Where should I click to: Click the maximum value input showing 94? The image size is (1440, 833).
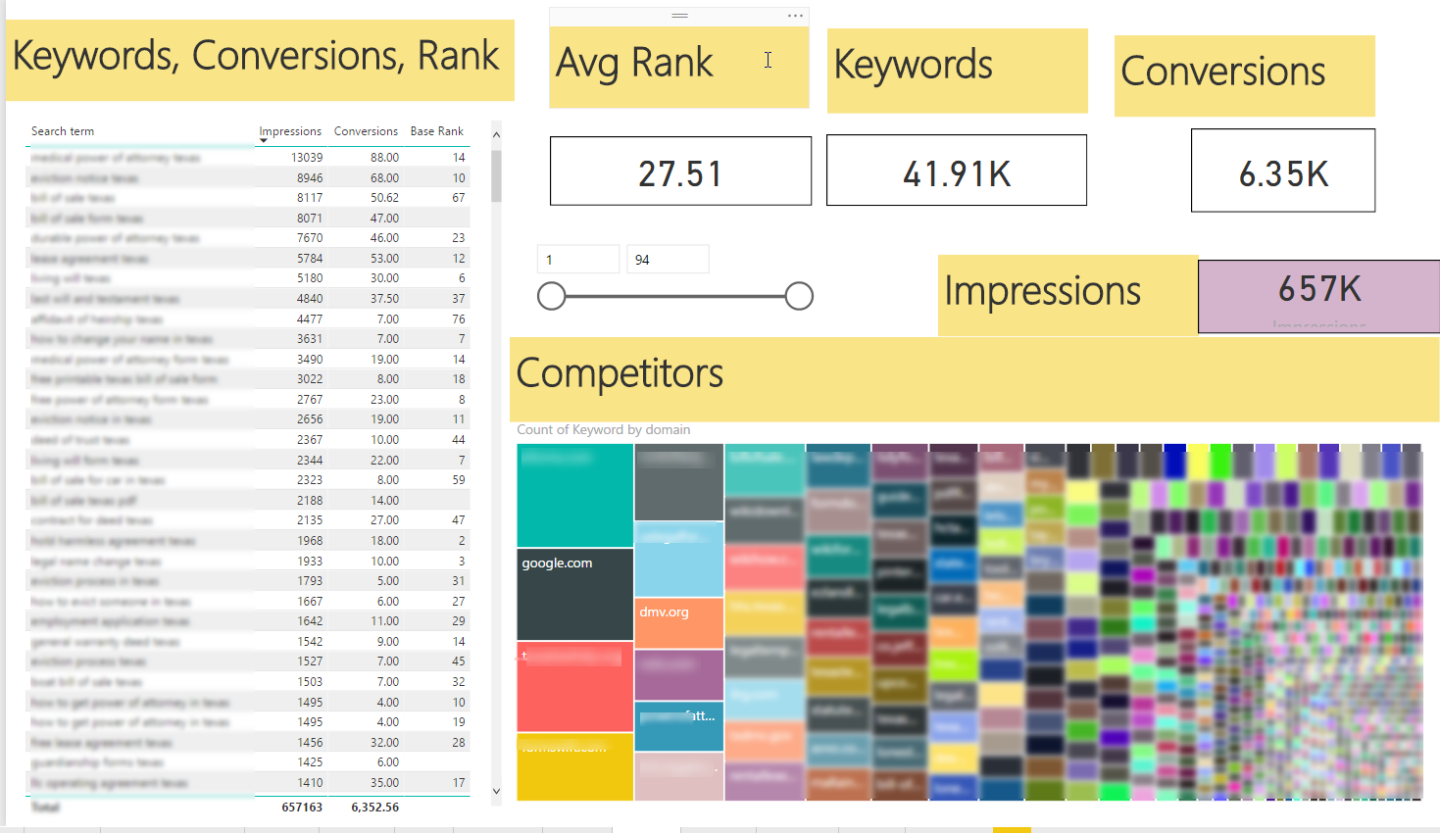click(x=667, y=260)
